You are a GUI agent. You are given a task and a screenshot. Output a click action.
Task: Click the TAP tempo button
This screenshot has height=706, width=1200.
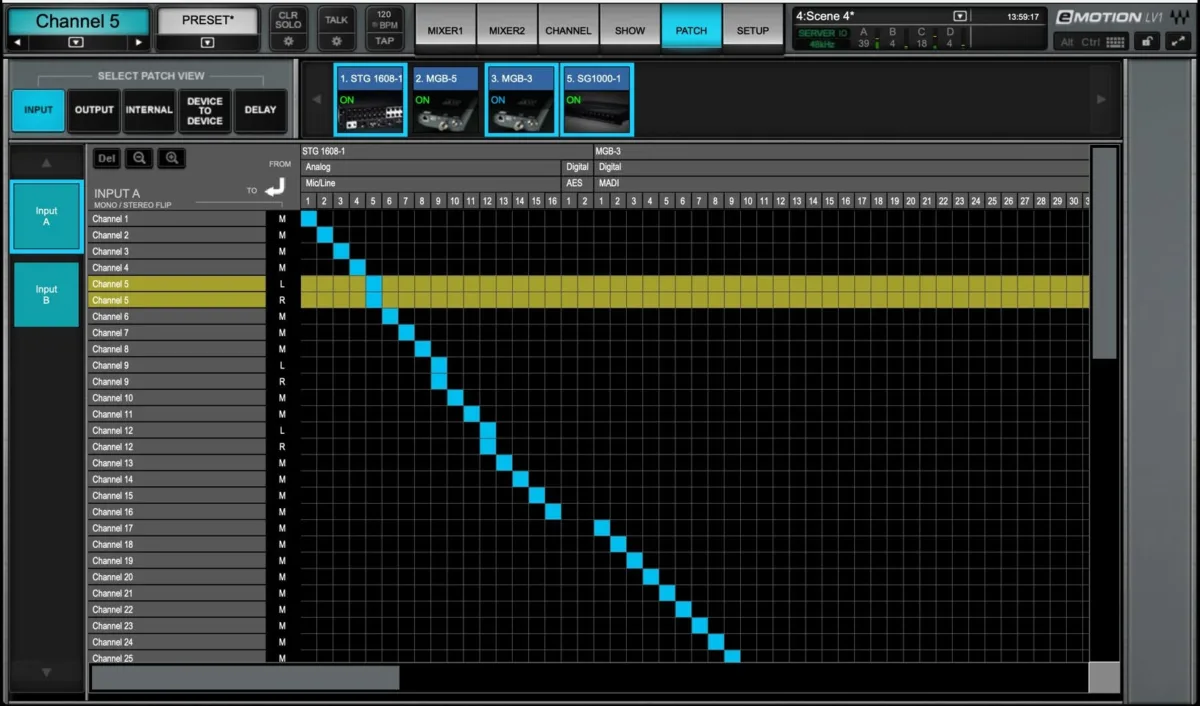[384, 42]
